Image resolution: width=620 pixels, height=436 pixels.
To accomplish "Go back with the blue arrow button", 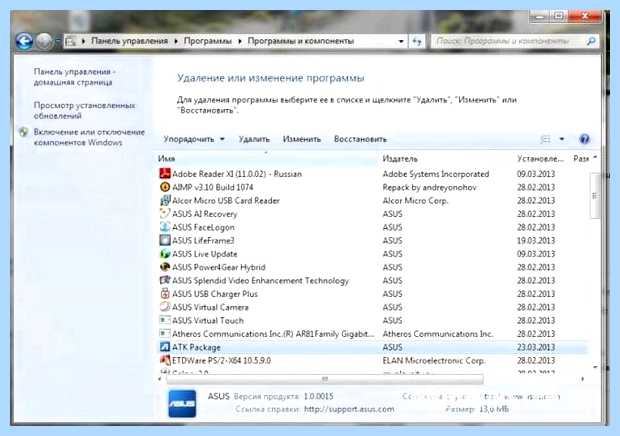I will click(x=24, y=41).
